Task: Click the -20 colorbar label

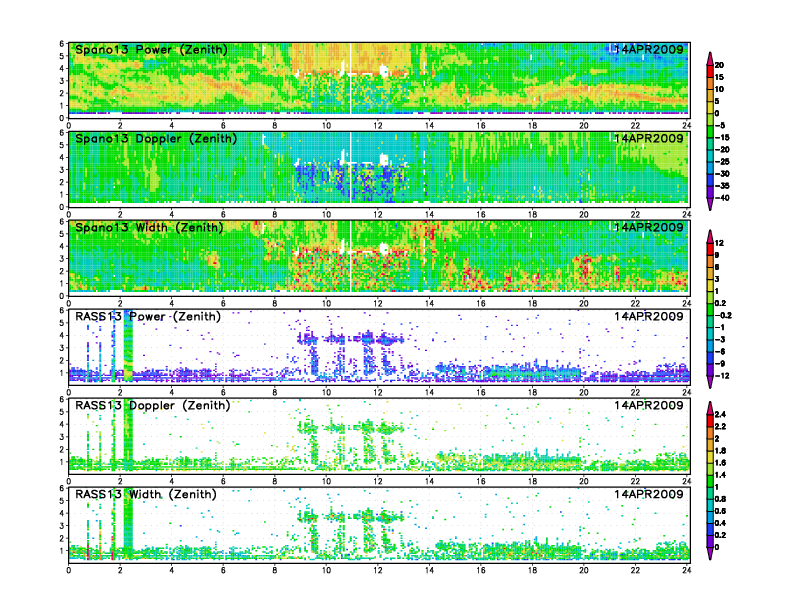Action: coord(722,149)
